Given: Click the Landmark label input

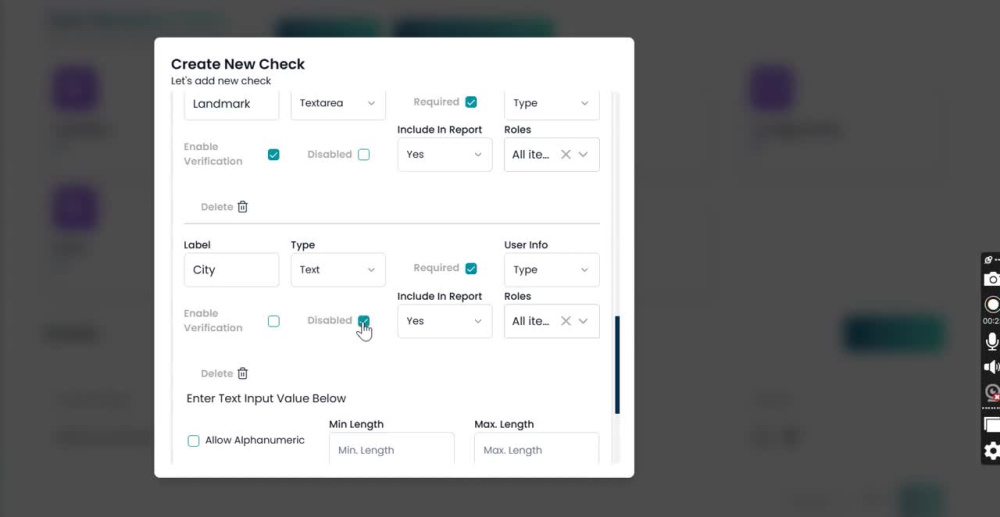Looking at the screenshot, I should 232,103.
